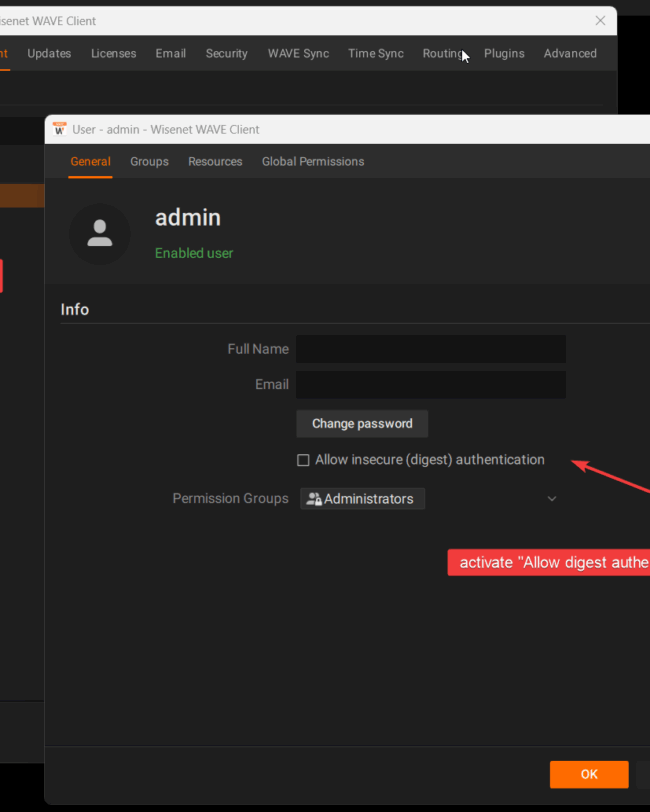Open Plugins tab in background window
The height and width of the screenshot is (812, 650).
point(504,53)
